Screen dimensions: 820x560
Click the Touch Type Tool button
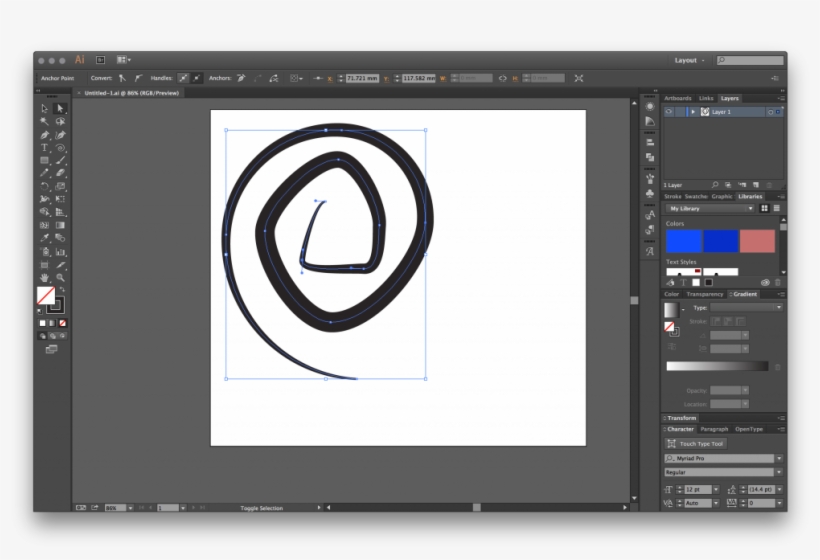(696, 444)
